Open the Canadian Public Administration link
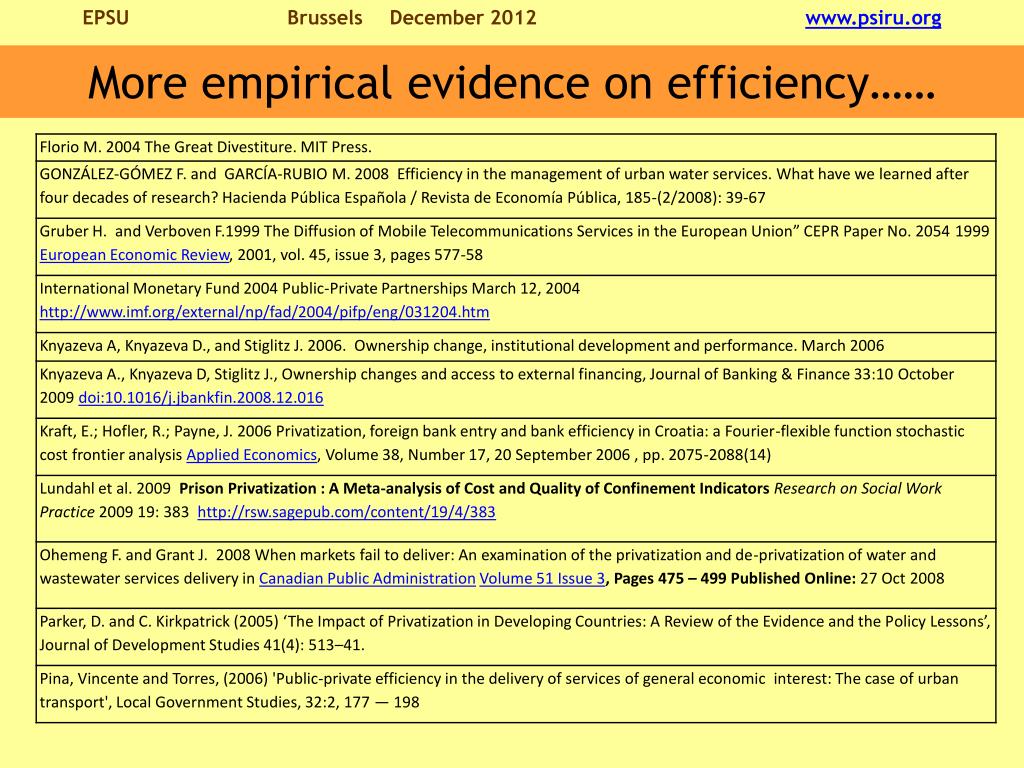The height and width of the screenshot is (768, 1024). point(367,579)
